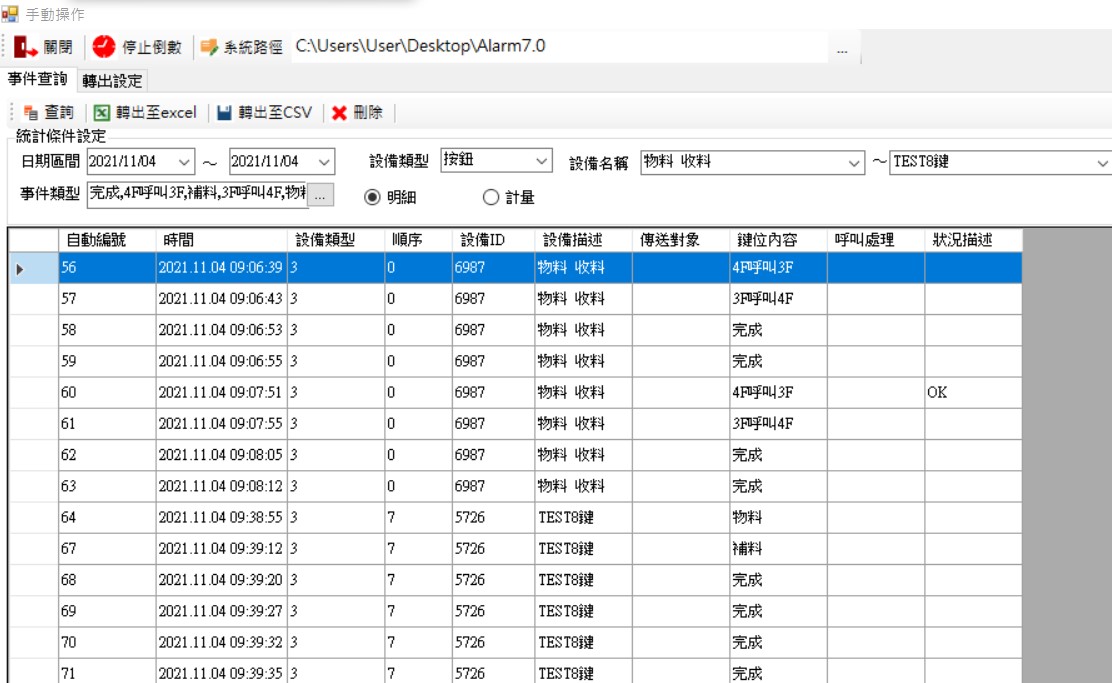The width and height of the screenshot is (1112, 683).
Task: Switch to the 事件查詢 tab
Action: click(38, 79)
